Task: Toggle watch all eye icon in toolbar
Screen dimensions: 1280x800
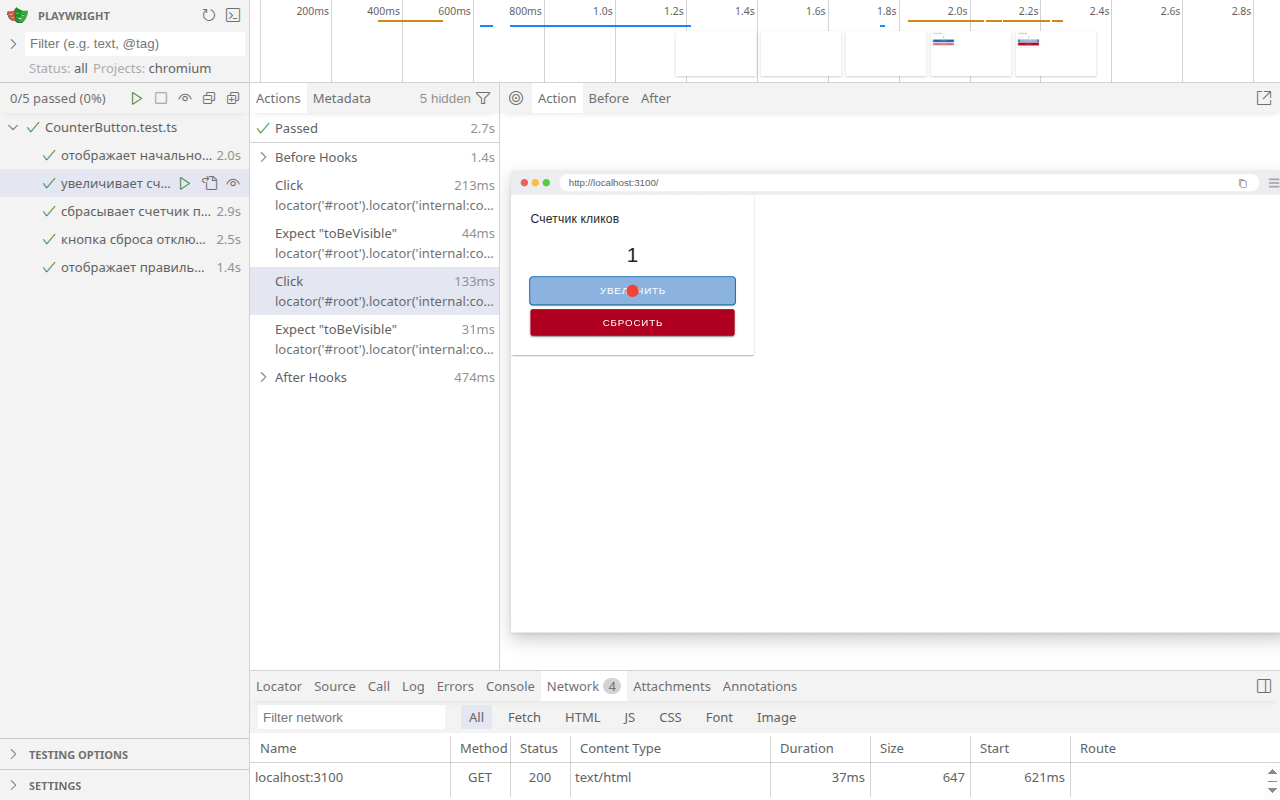Action: 185,98
